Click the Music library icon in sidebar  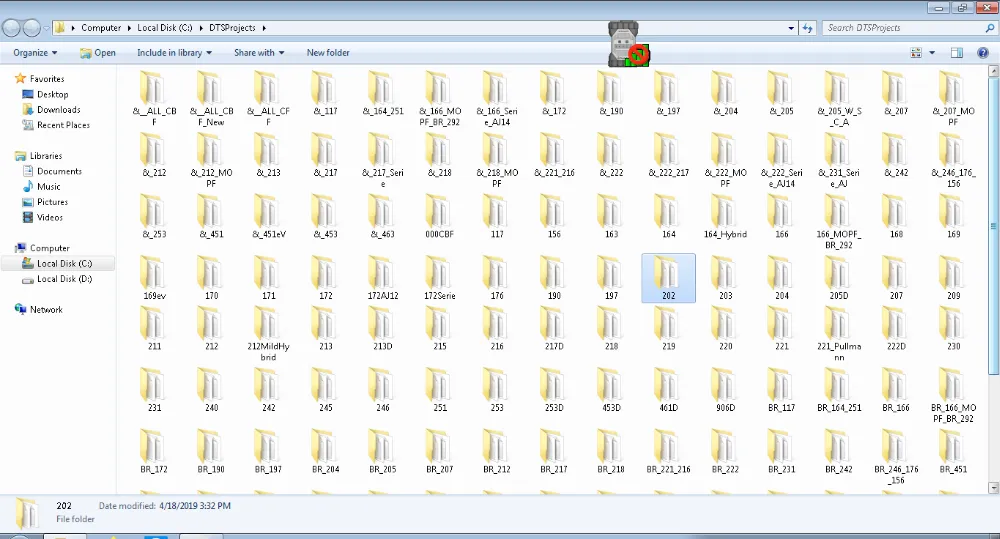coord(28,187)
